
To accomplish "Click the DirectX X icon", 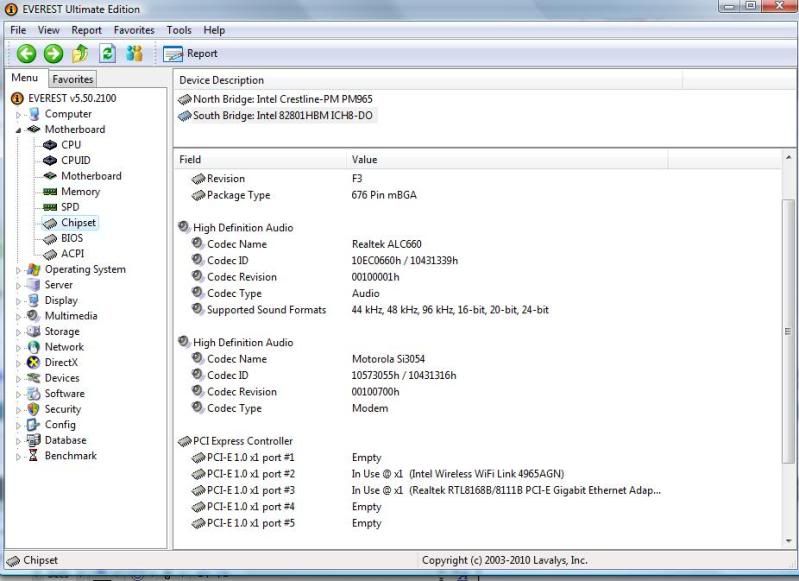I will [33, 362].
